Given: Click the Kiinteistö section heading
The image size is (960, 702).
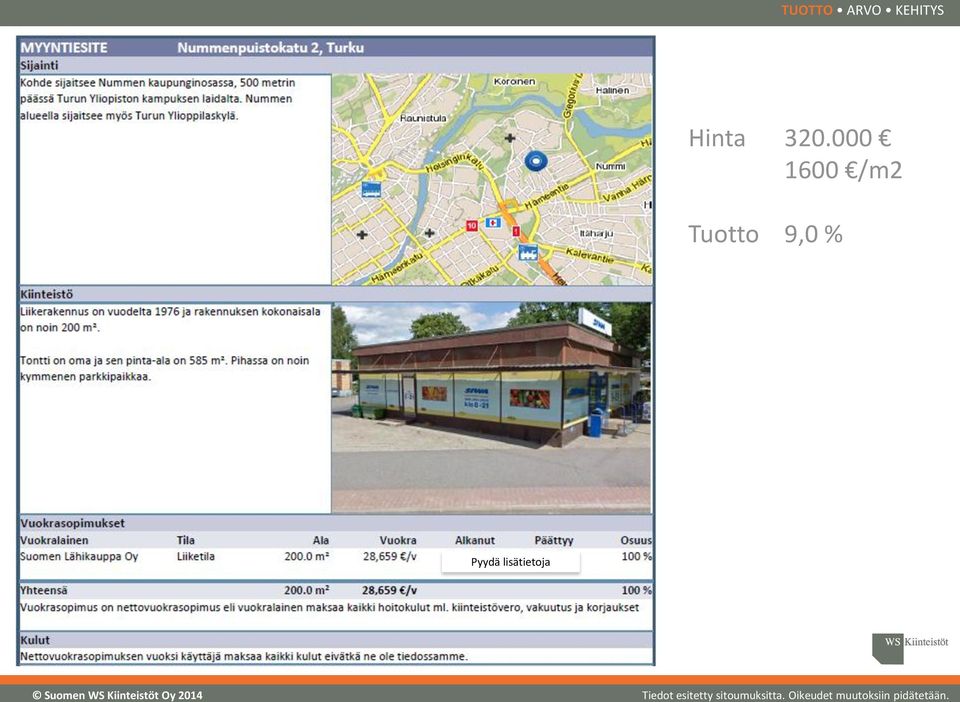Looking at the screenshot, I should tap(47, 294).
